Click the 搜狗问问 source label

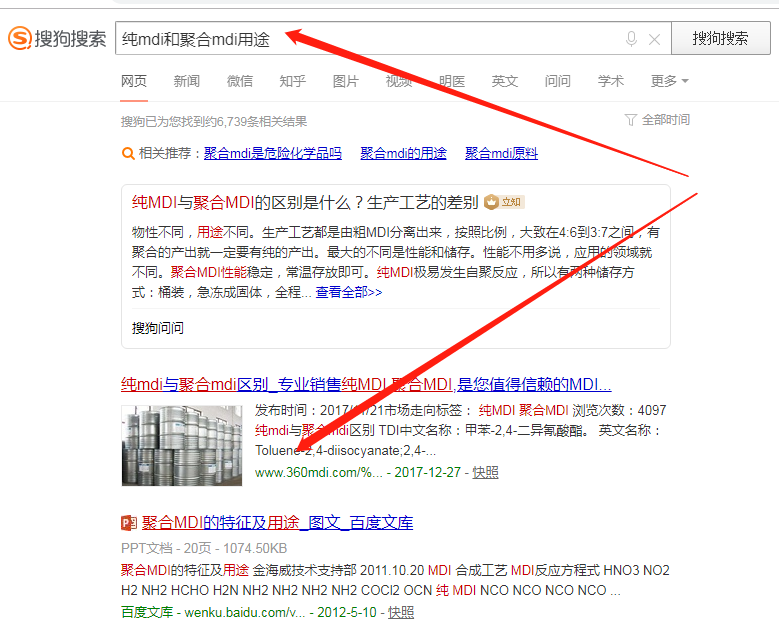(158, 328)
